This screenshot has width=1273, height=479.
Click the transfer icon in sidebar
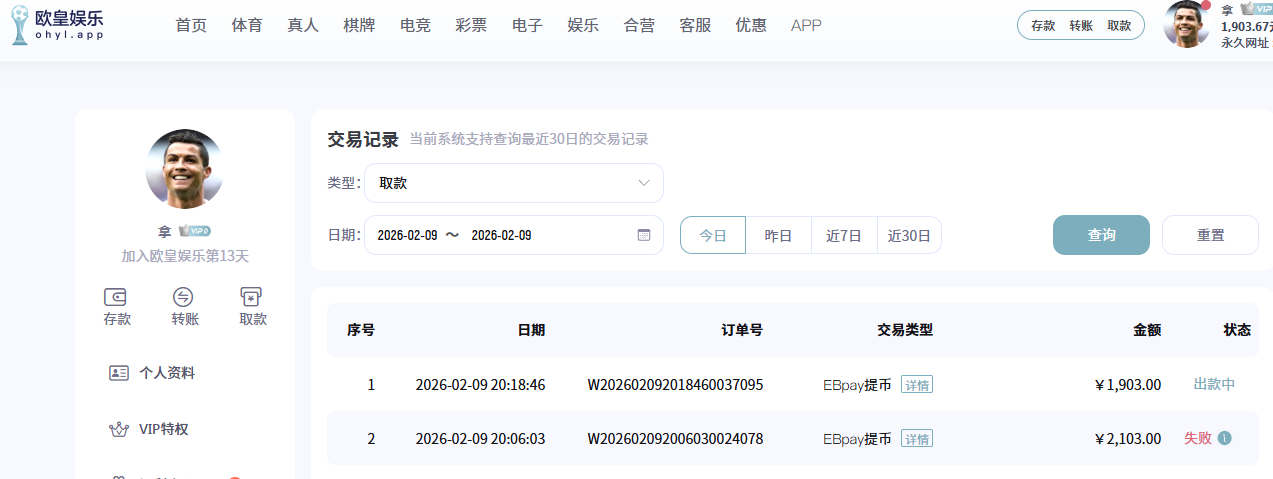(x=184, y=297)
